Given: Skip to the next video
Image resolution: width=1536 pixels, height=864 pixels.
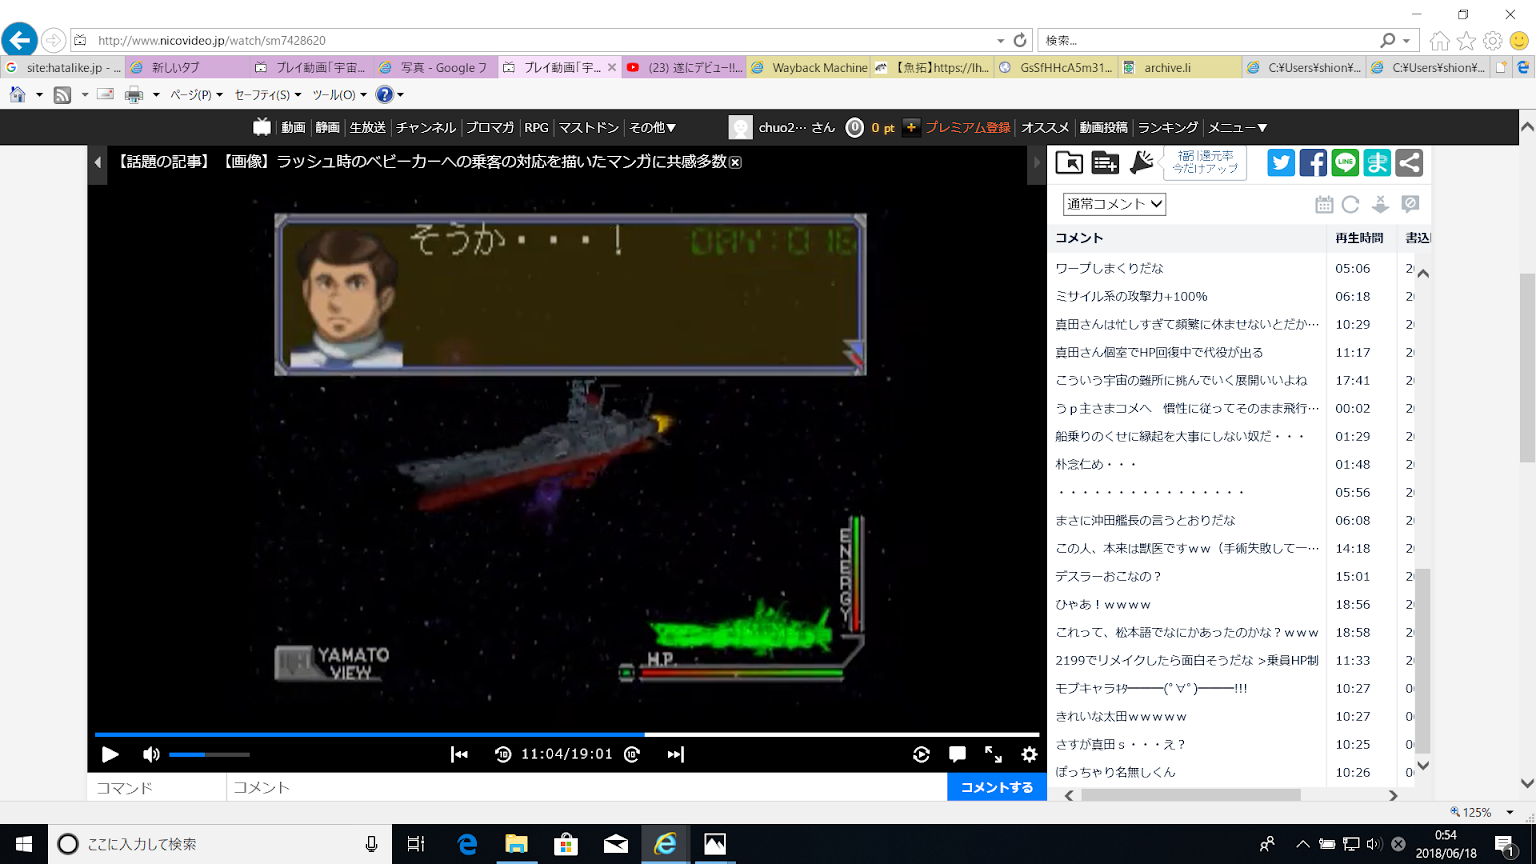Looking at the screenshot, I should [x=675, y=754].
